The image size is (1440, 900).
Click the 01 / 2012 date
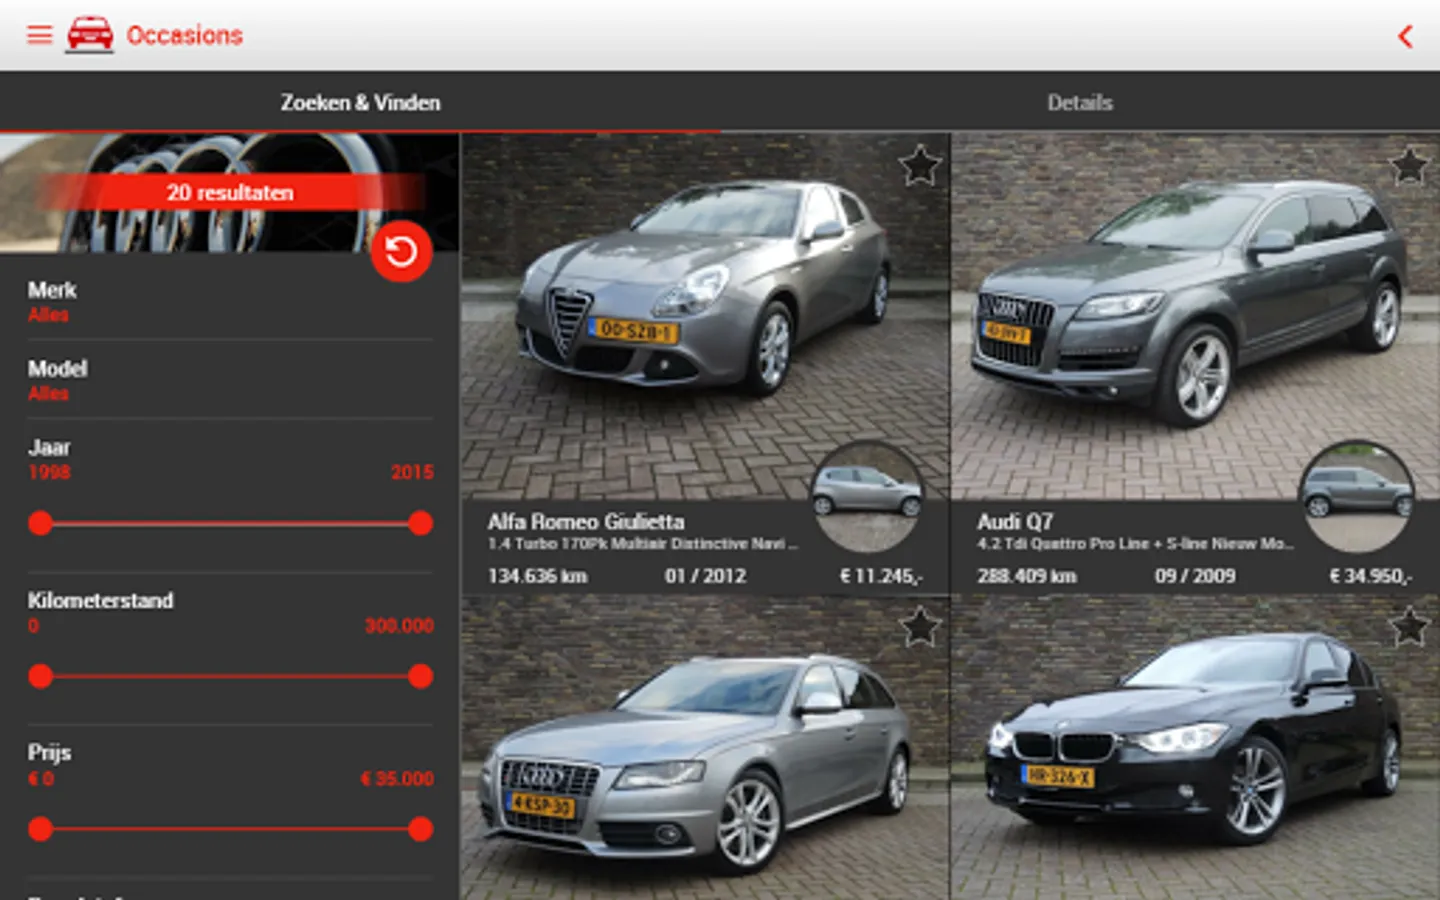[x=705, y=576]
